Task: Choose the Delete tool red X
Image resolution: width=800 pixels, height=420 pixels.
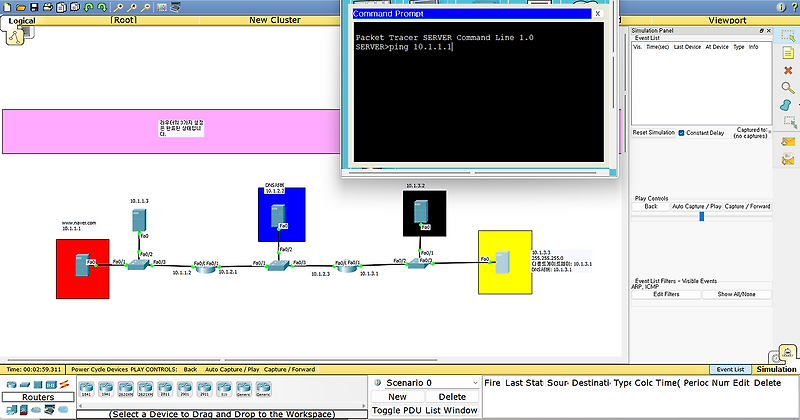Action: click(788, 70)
